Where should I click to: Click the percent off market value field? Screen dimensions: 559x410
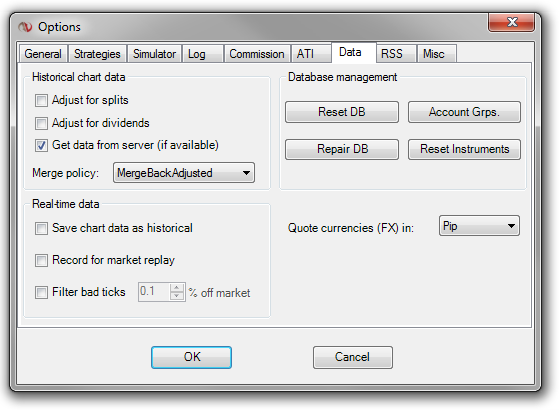pos(154,292)
